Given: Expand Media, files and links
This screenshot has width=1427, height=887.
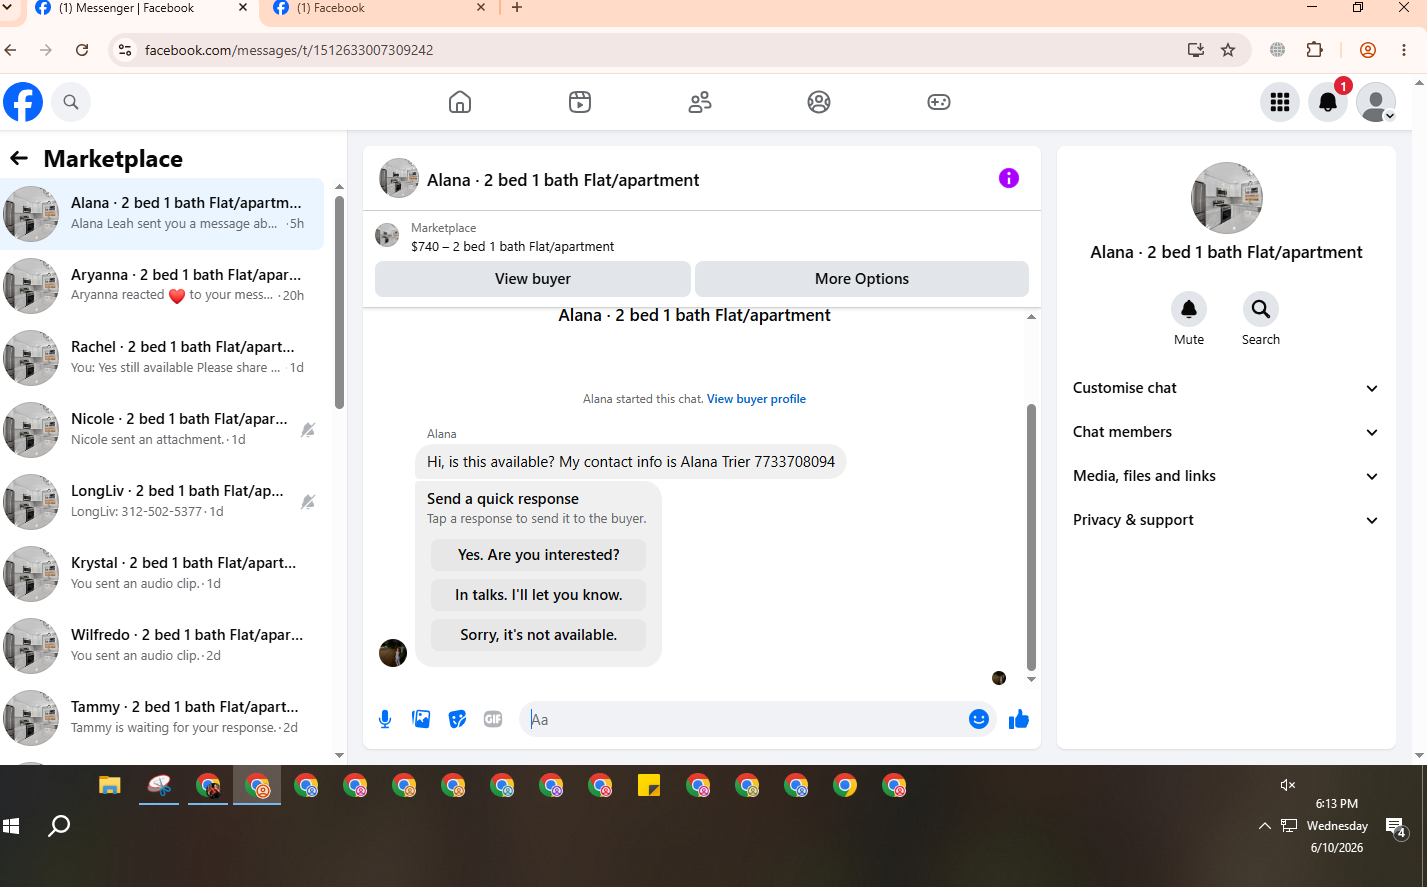Looking at the screenshot, I should [x=1226, y=476].
